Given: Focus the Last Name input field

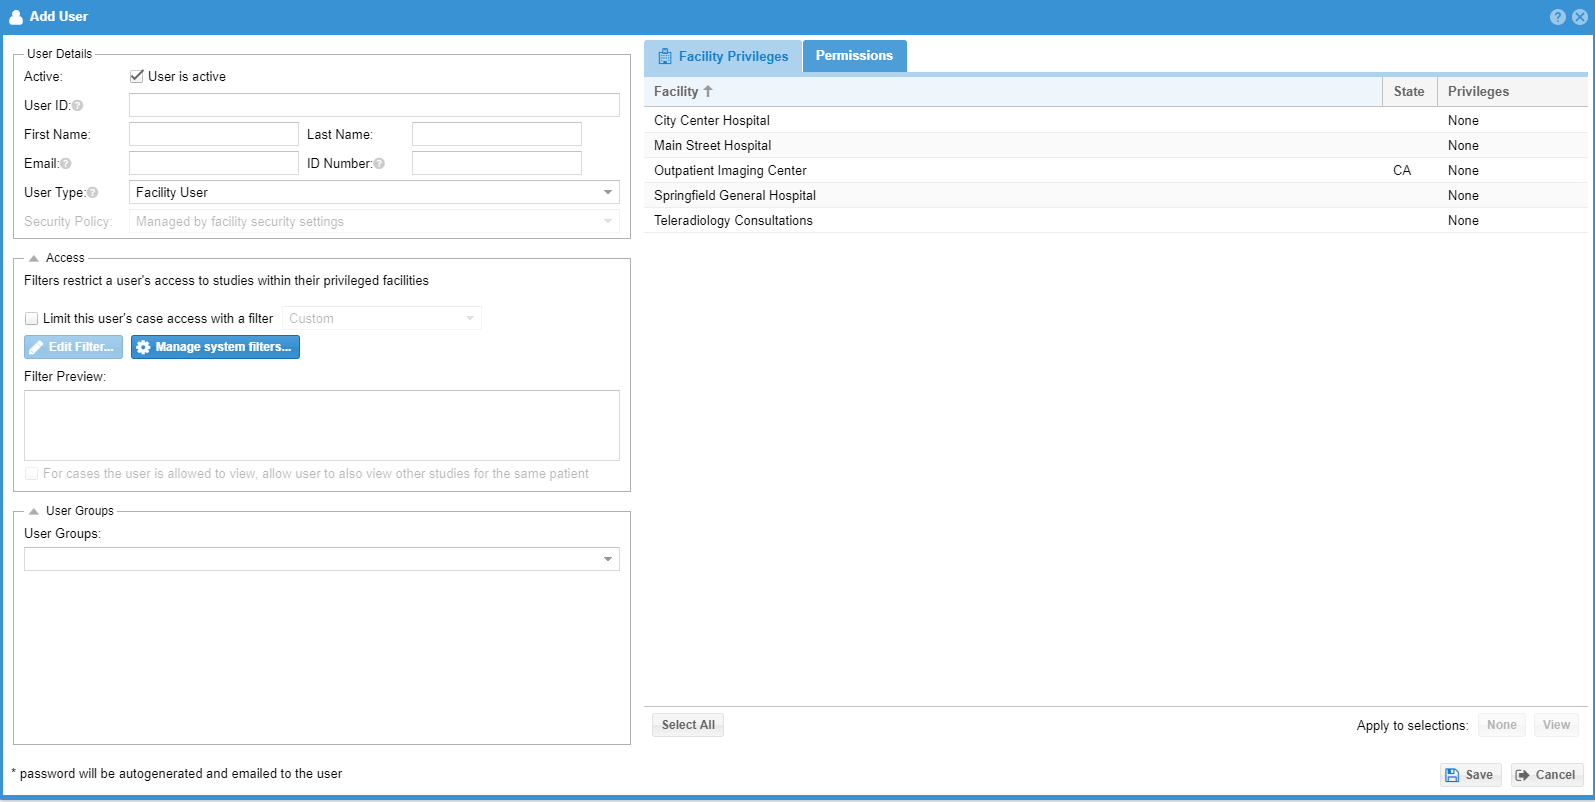Looking at the screenshot, I should tap(497, 134).
